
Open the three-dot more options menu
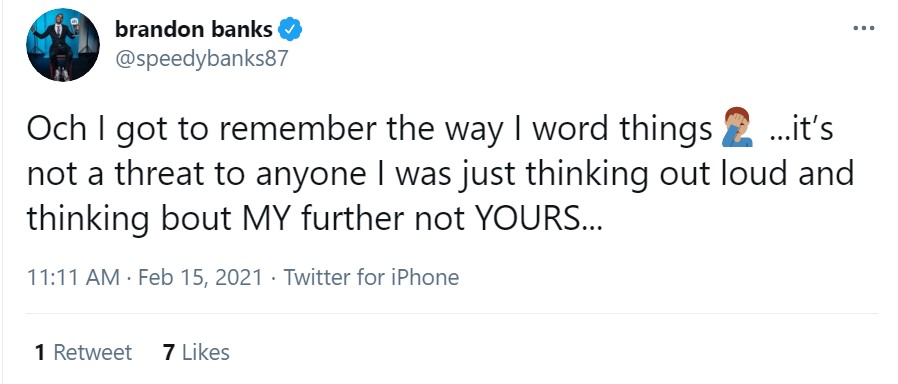(864, 27)
